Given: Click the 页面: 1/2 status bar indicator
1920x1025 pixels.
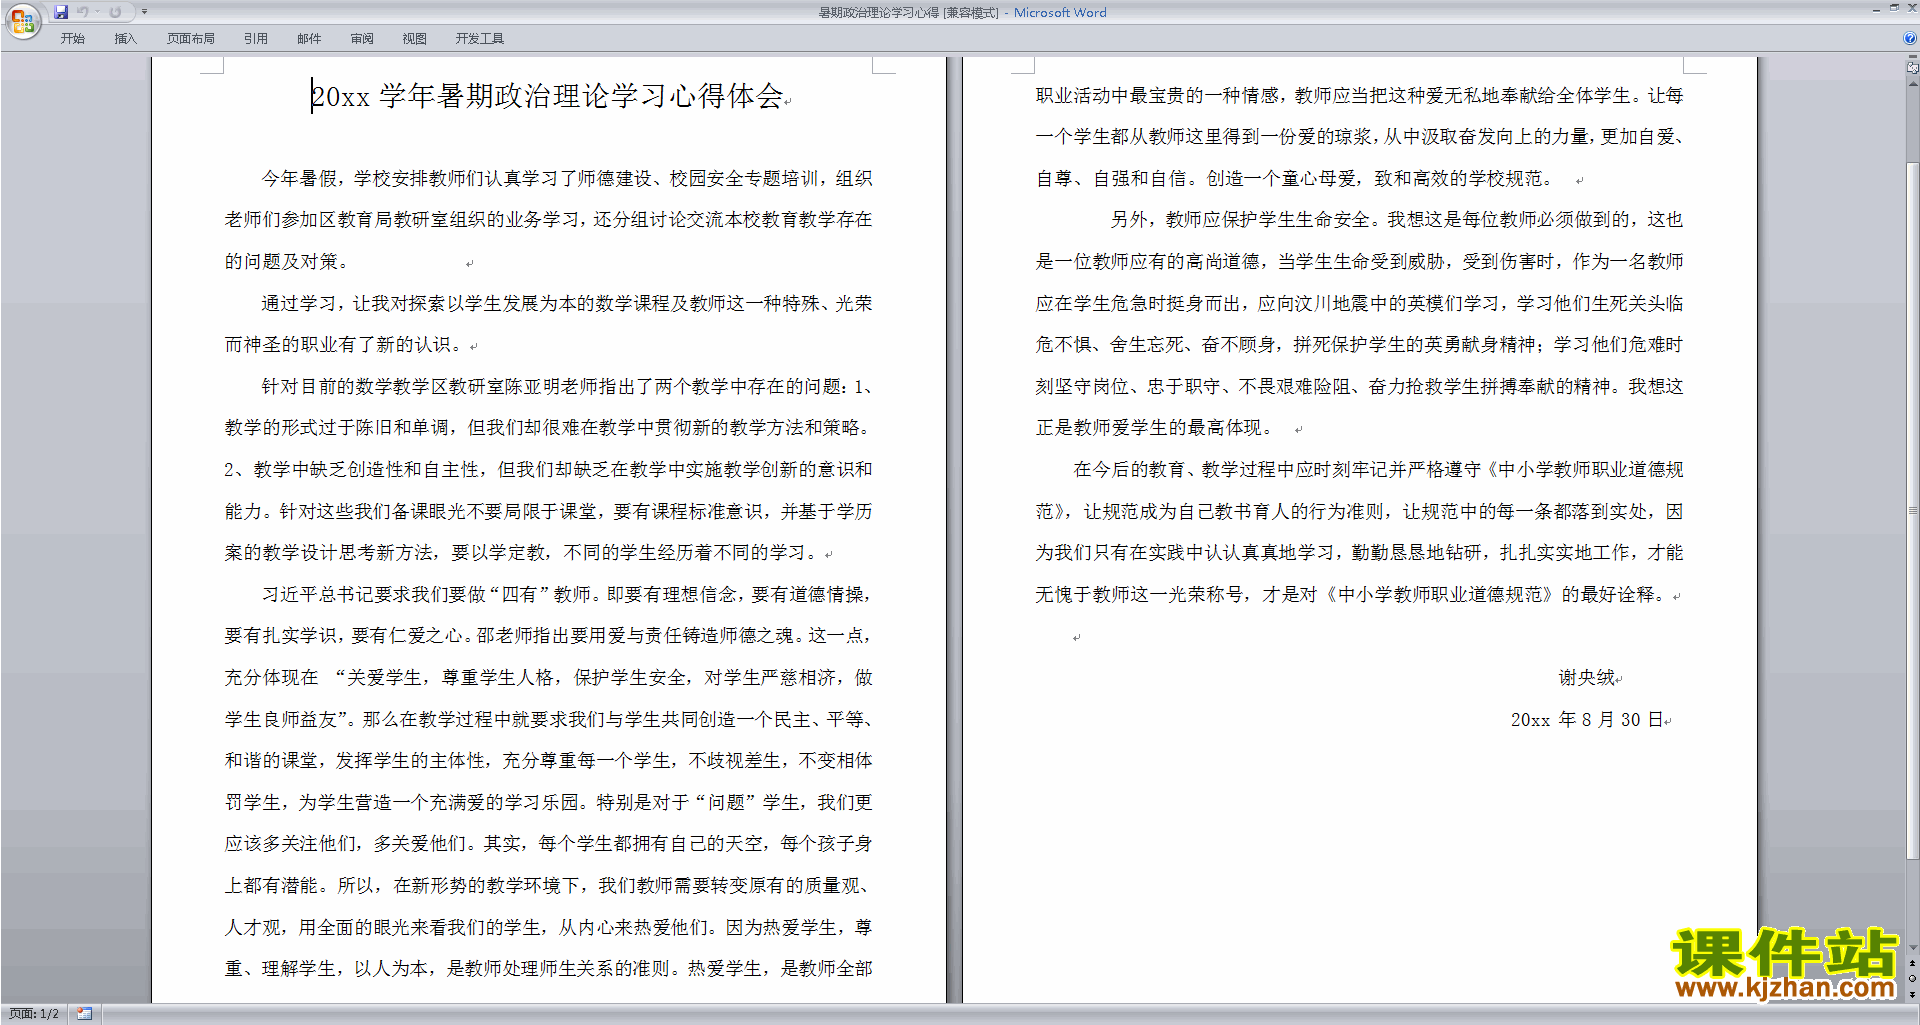Looking at the screenshot, I should [34, 1014].
